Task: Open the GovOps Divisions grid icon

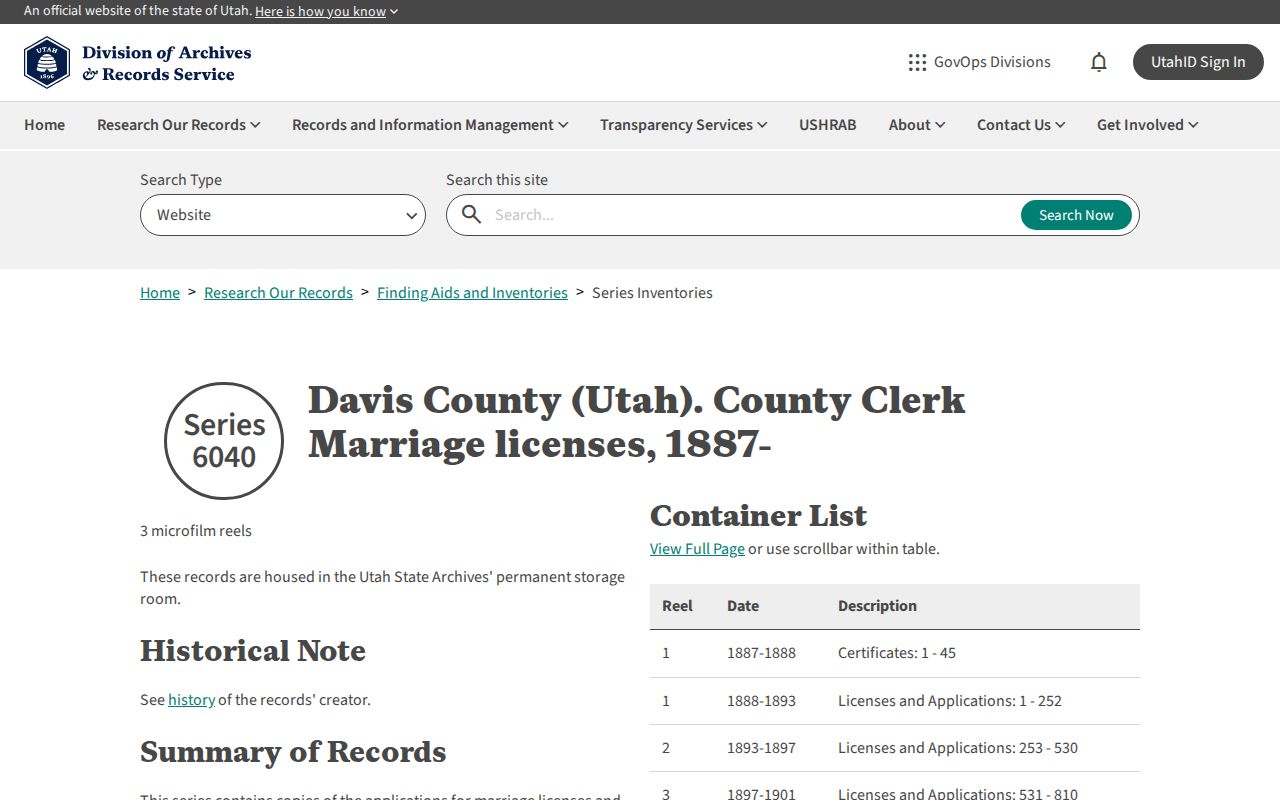Action: [x=917, y=62]
